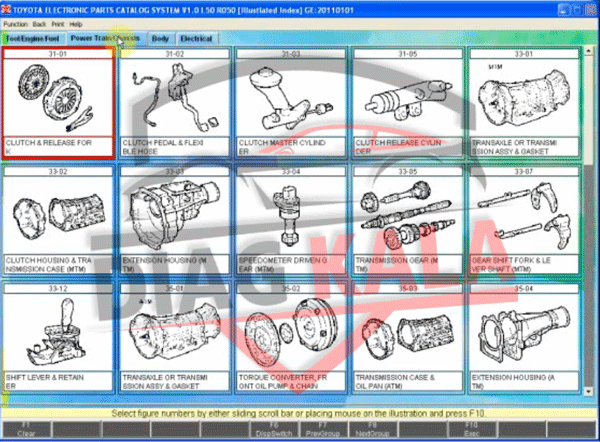The height and width of the screenshot is (442, 600).
Task: Select the 35-02 Torque Converter illustration
Action: tap(291, 333)
